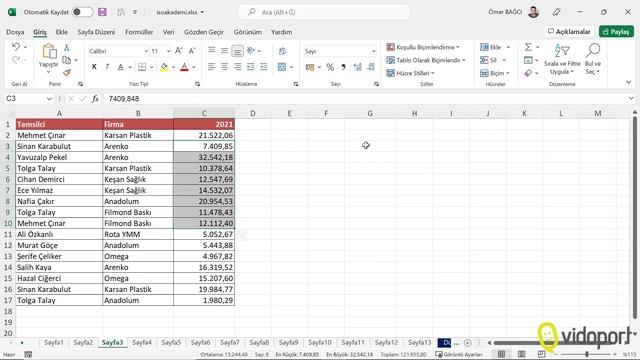640x360 pixels.
Task: Click the Ara search box
Action: coord(324,12)
